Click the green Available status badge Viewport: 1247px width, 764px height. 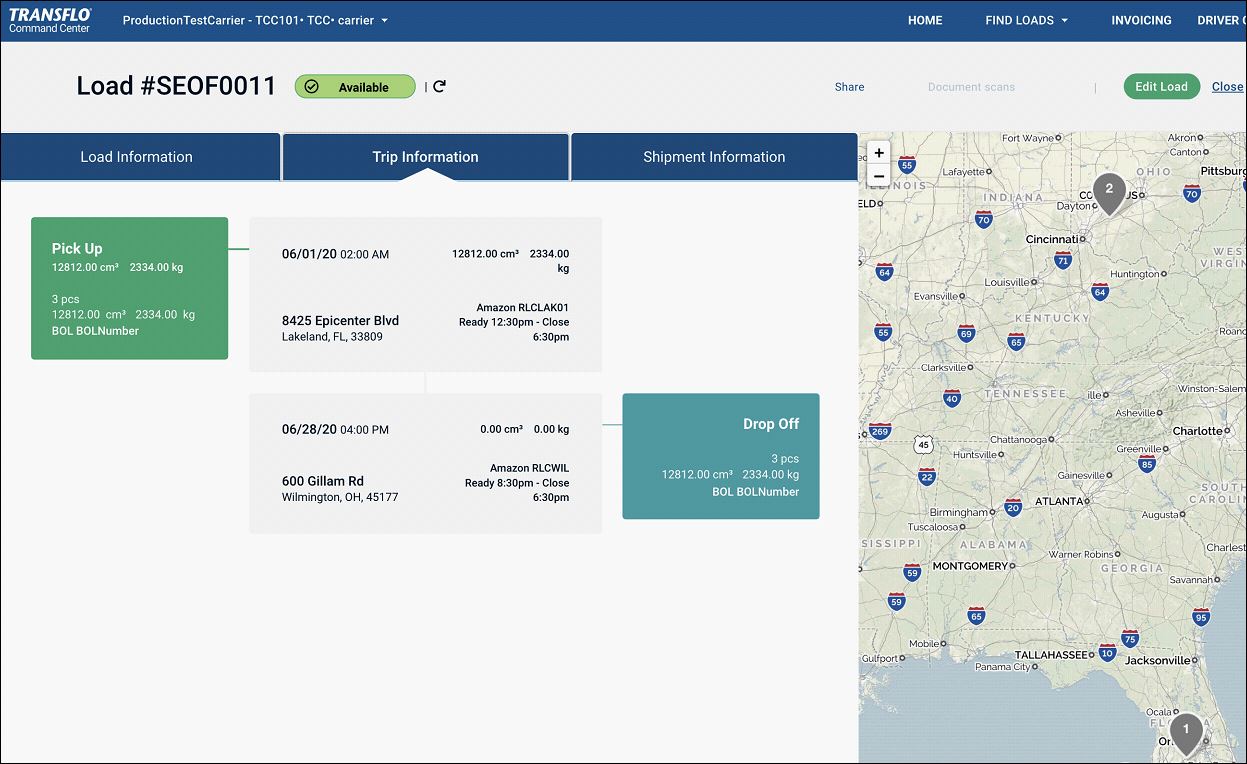tap(355, 86)
